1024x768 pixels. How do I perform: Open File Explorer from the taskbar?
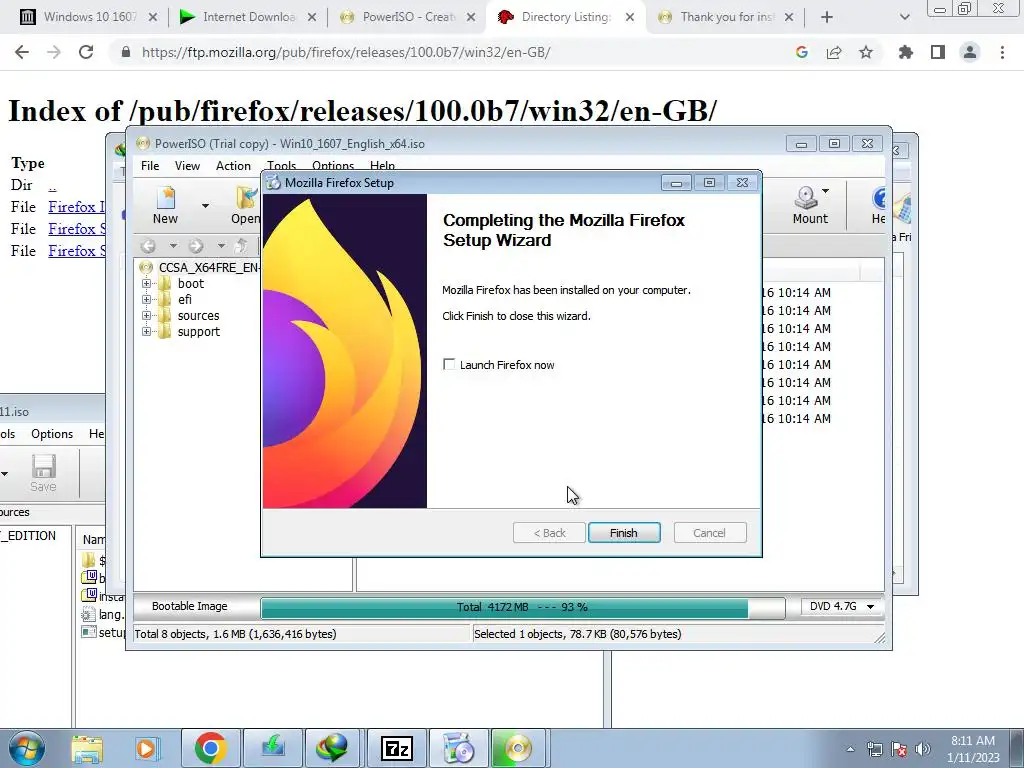click(x=87, y=748)
